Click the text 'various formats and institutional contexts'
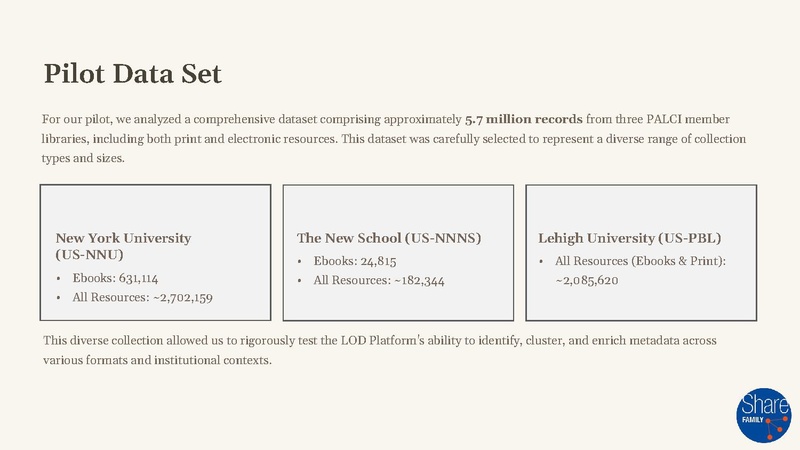 (x=157, y=360)
